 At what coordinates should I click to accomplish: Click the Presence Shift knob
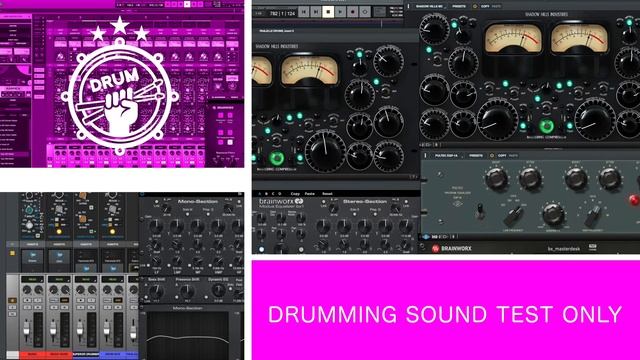[187, 291]
